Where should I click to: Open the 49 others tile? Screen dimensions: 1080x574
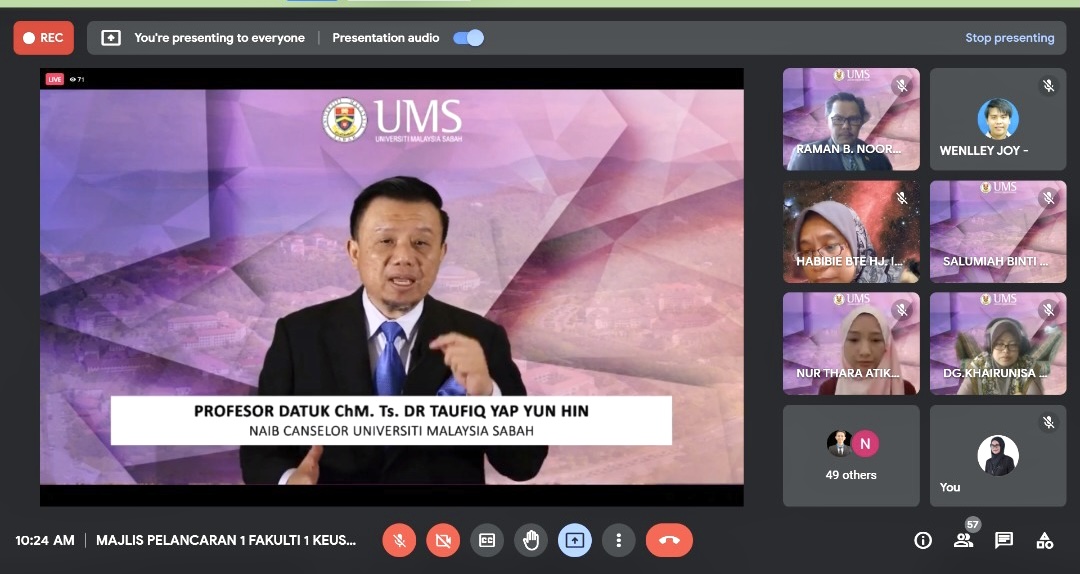pyautogui.click(x=851, y=455)
